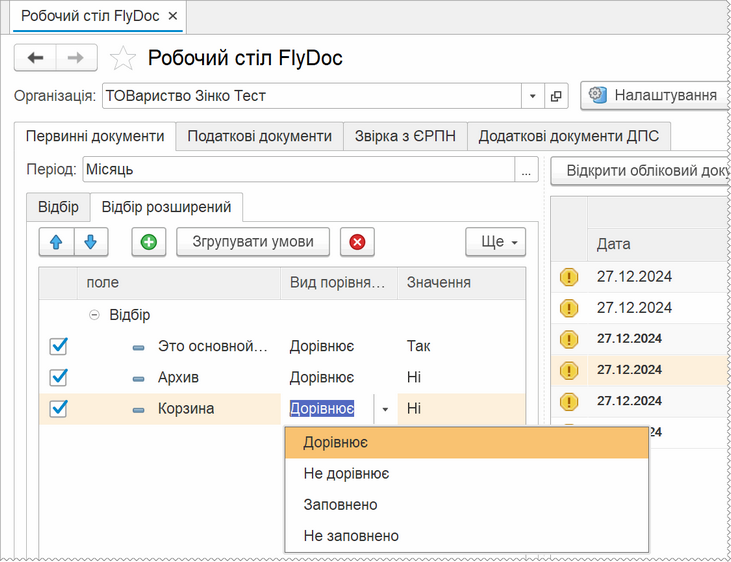Open the Організація dropdown list

533,96
